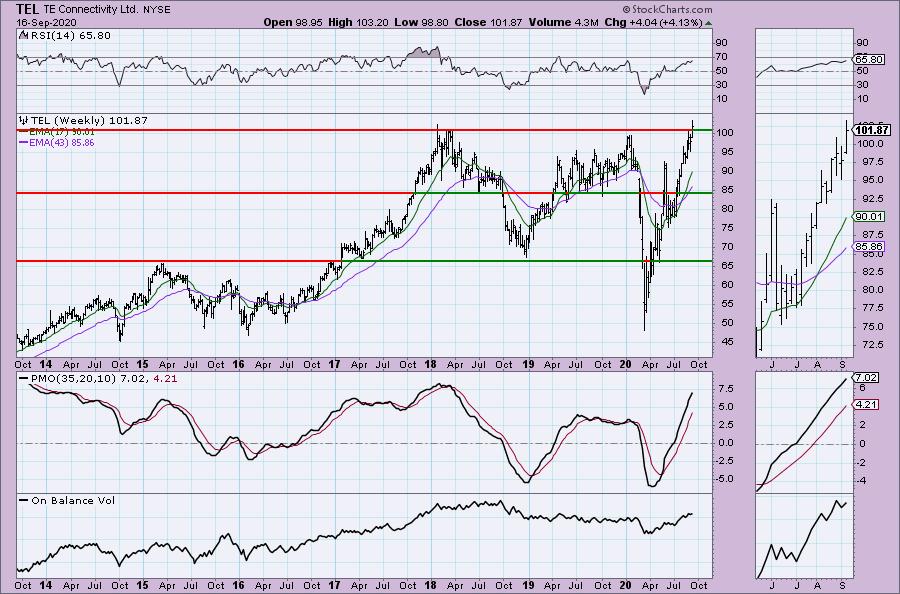Click the 65.80 RSI value tag

point(869,59)
